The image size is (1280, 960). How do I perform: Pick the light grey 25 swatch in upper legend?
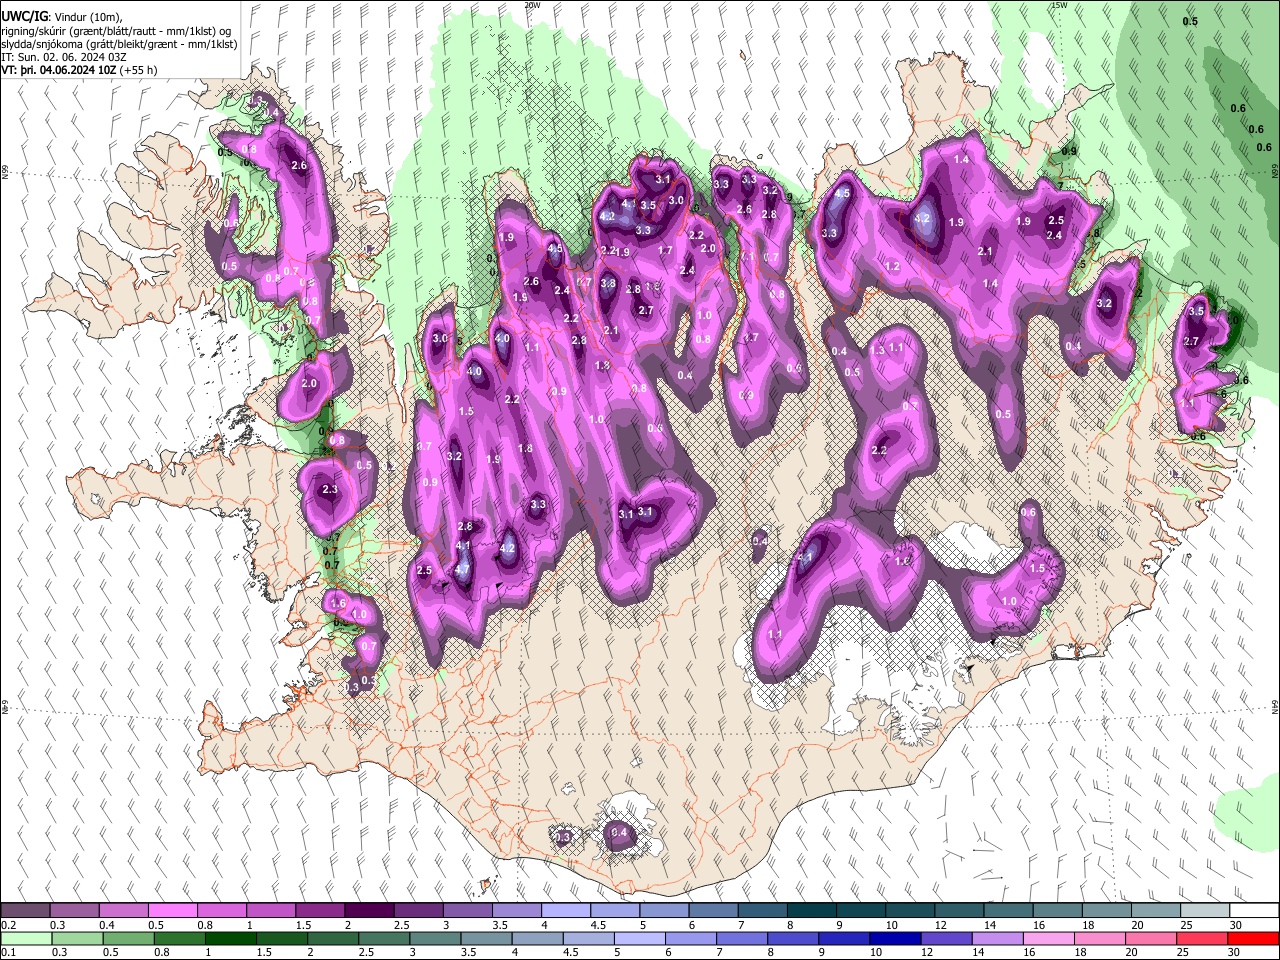(x=1204, y=911)
